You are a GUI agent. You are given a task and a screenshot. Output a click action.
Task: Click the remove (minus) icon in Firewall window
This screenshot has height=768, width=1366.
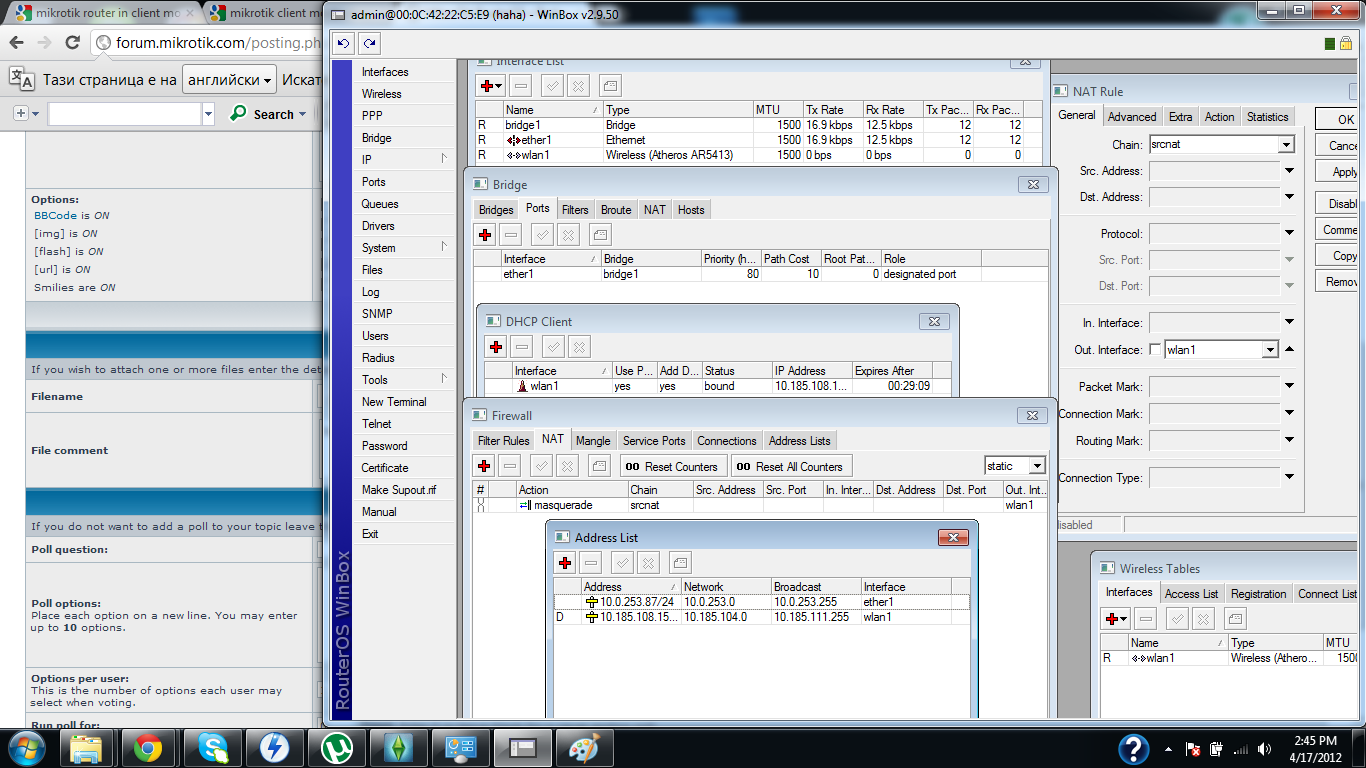510,466
